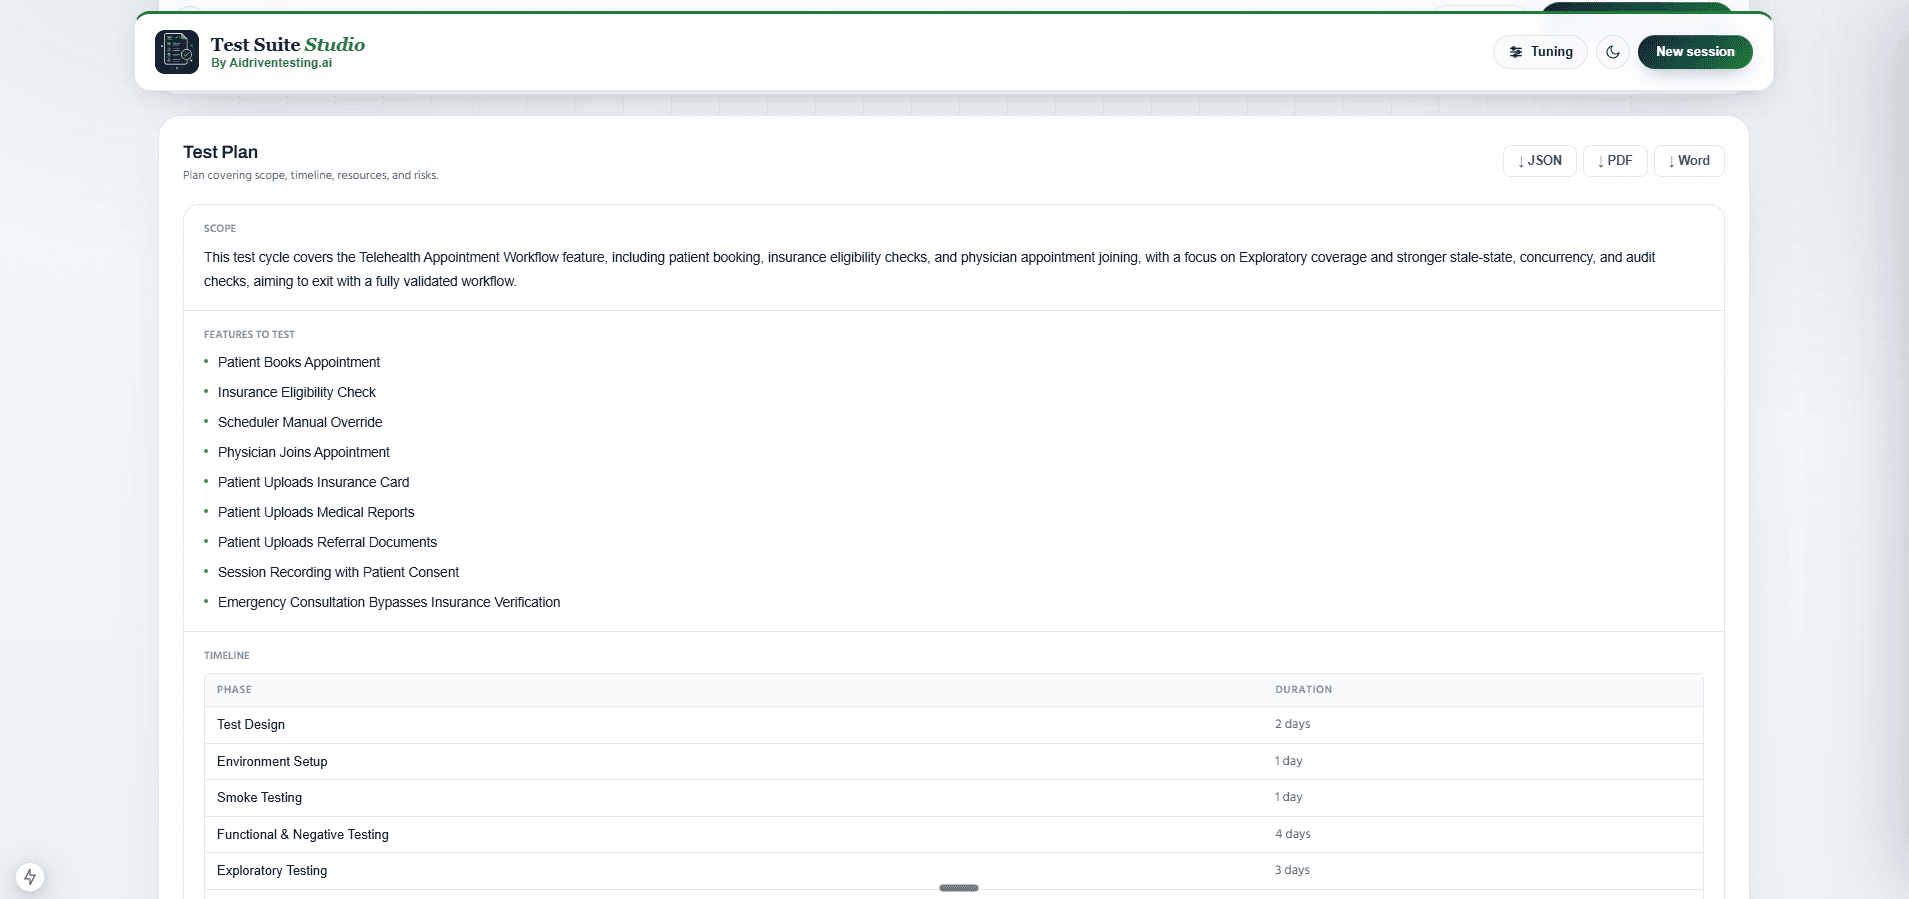Click Patient Uploads Insurance Card item
The width and height of the screenshot is (1909, 899).
tap(314, 482)
